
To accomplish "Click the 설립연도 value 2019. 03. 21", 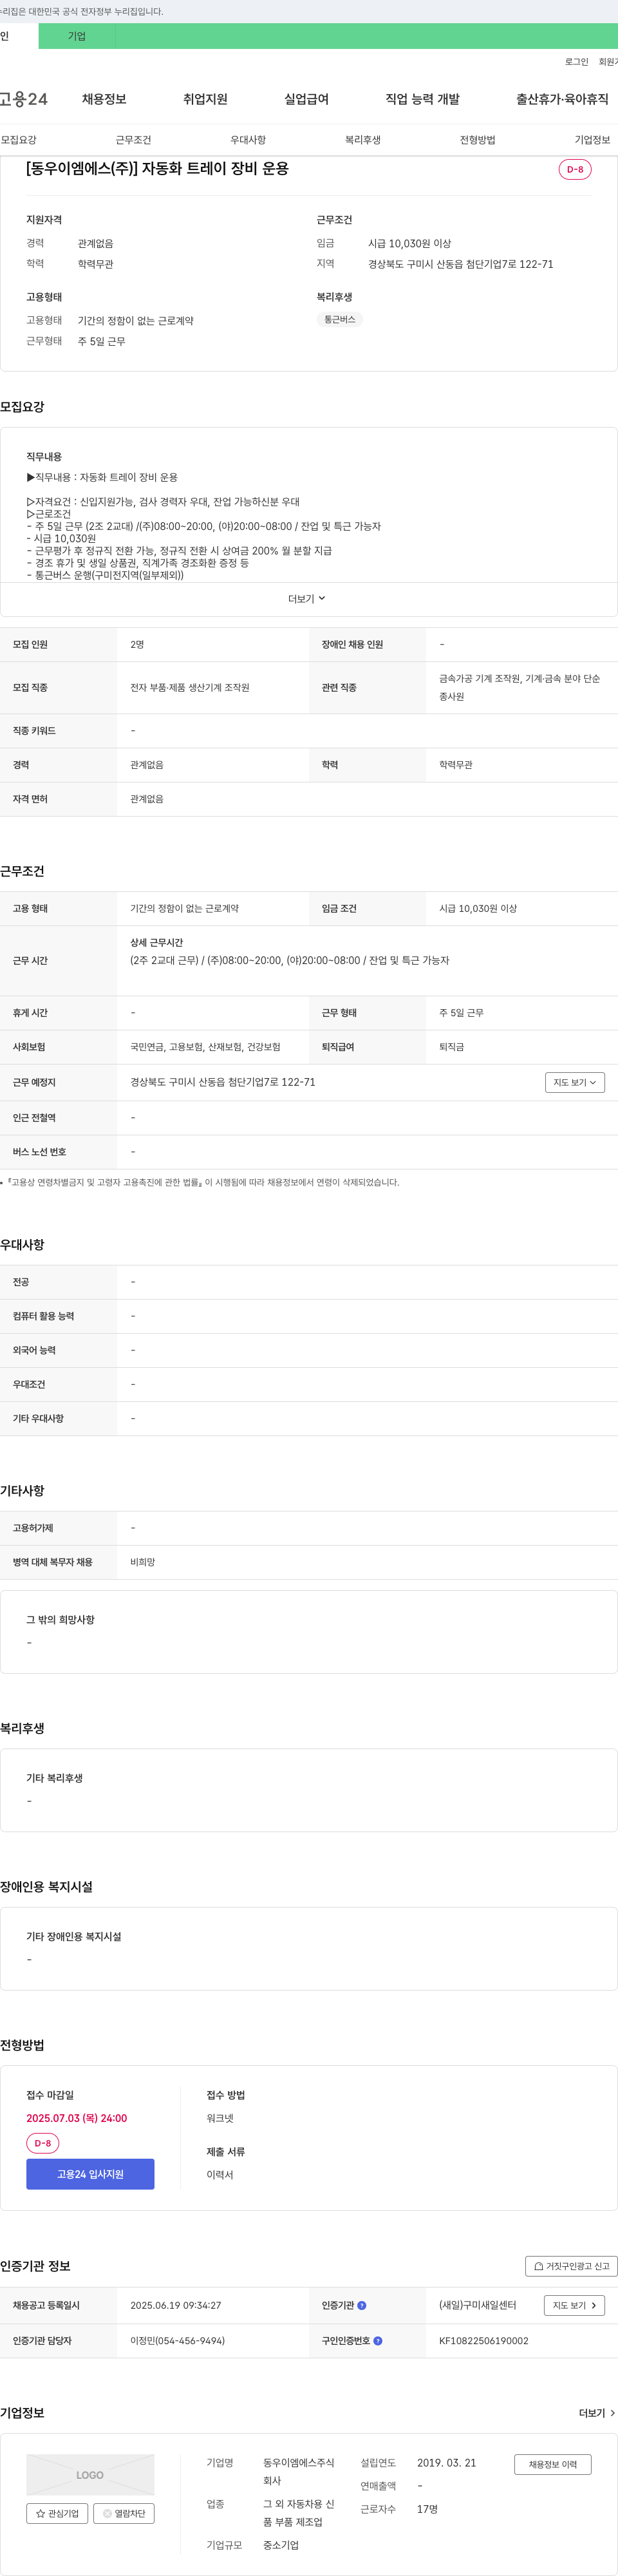I will [x=446, y=2463].
